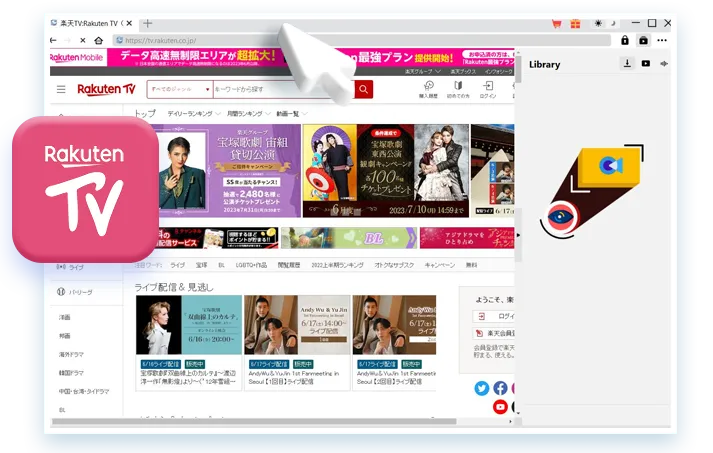The image size is (713, 453).
Task: Open the YouTube social icon
Action: (500, 407)
